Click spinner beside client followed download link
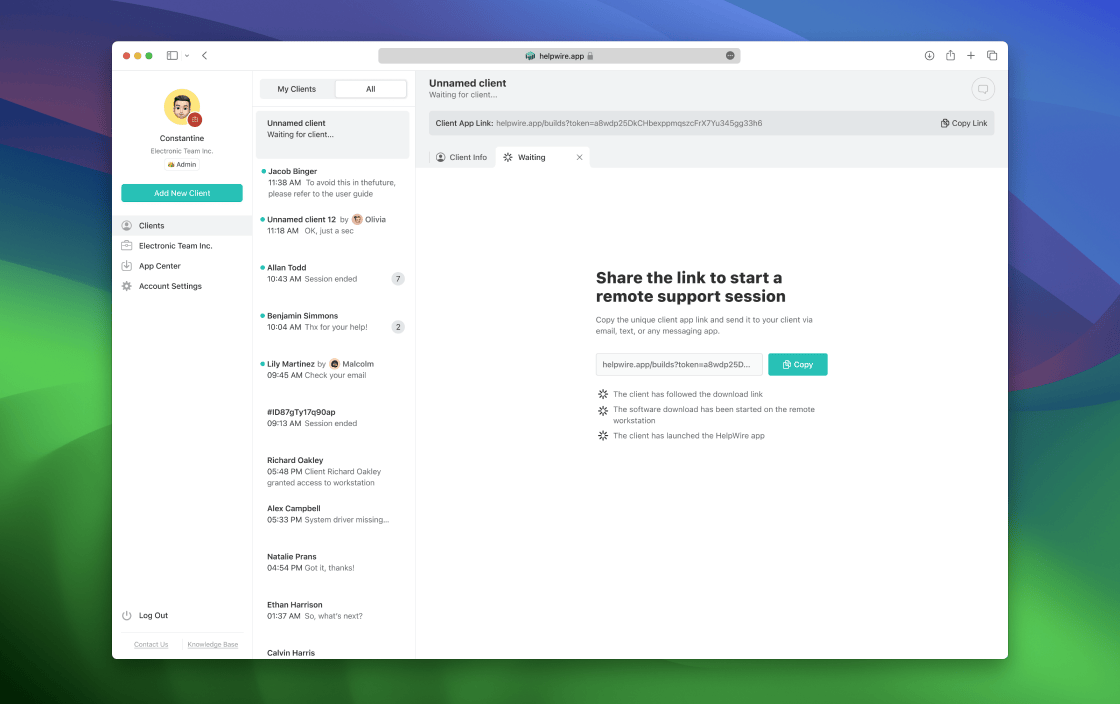 tap(603, 394)
